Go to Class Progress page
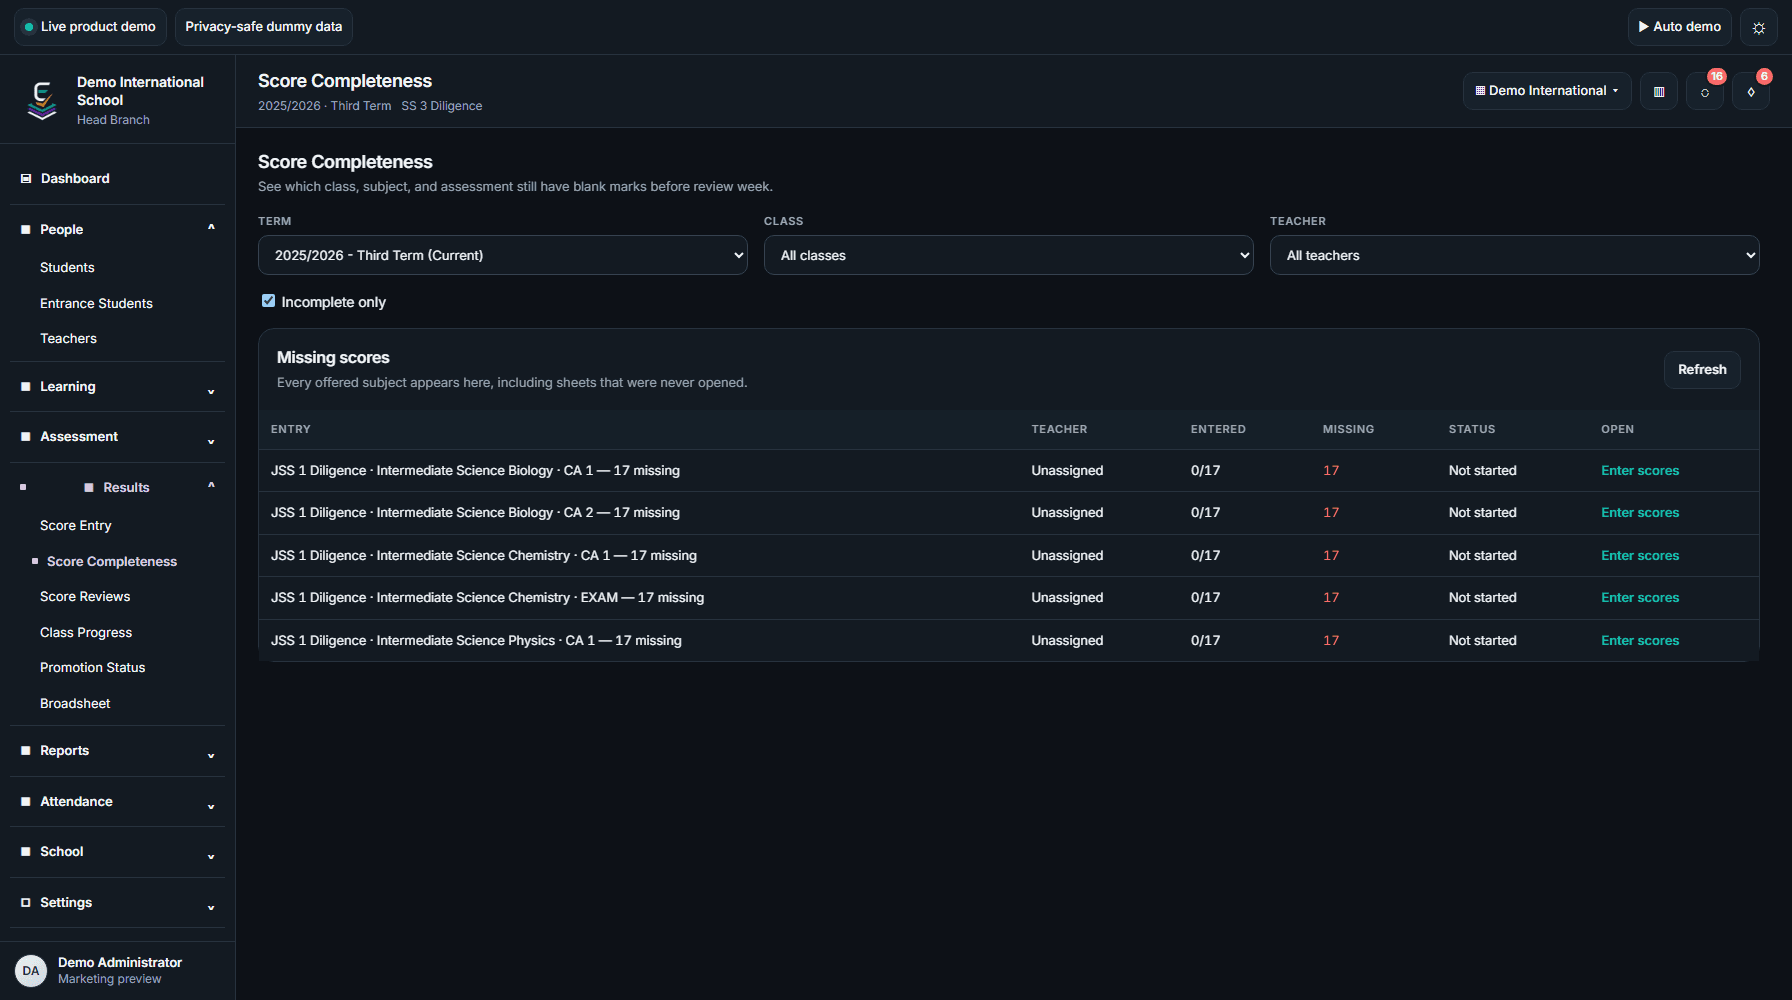1792x1000 pixels. pyautogui.click(x=86, y=633)
